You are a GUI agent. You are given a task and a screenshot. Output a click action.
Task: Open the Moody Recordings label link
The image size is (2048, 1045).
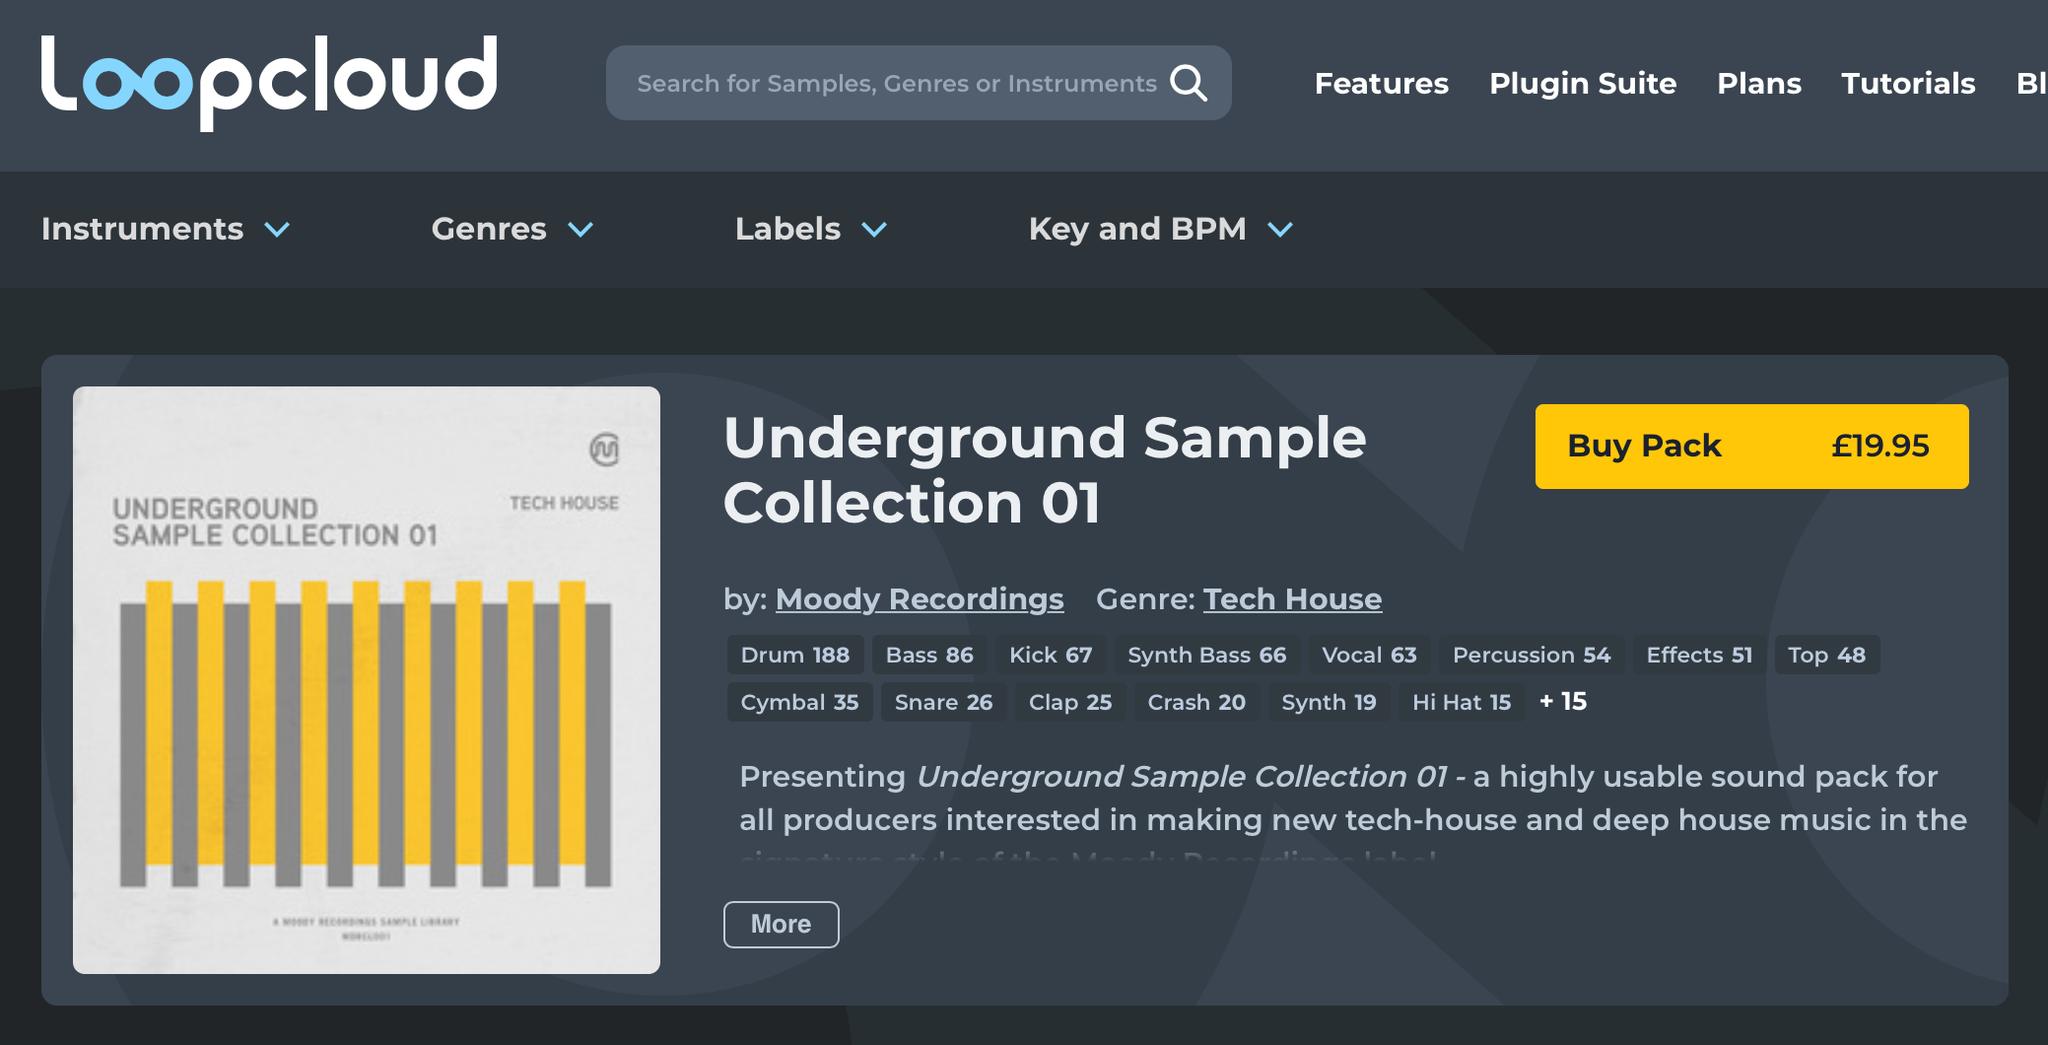[x=919, y=599]
